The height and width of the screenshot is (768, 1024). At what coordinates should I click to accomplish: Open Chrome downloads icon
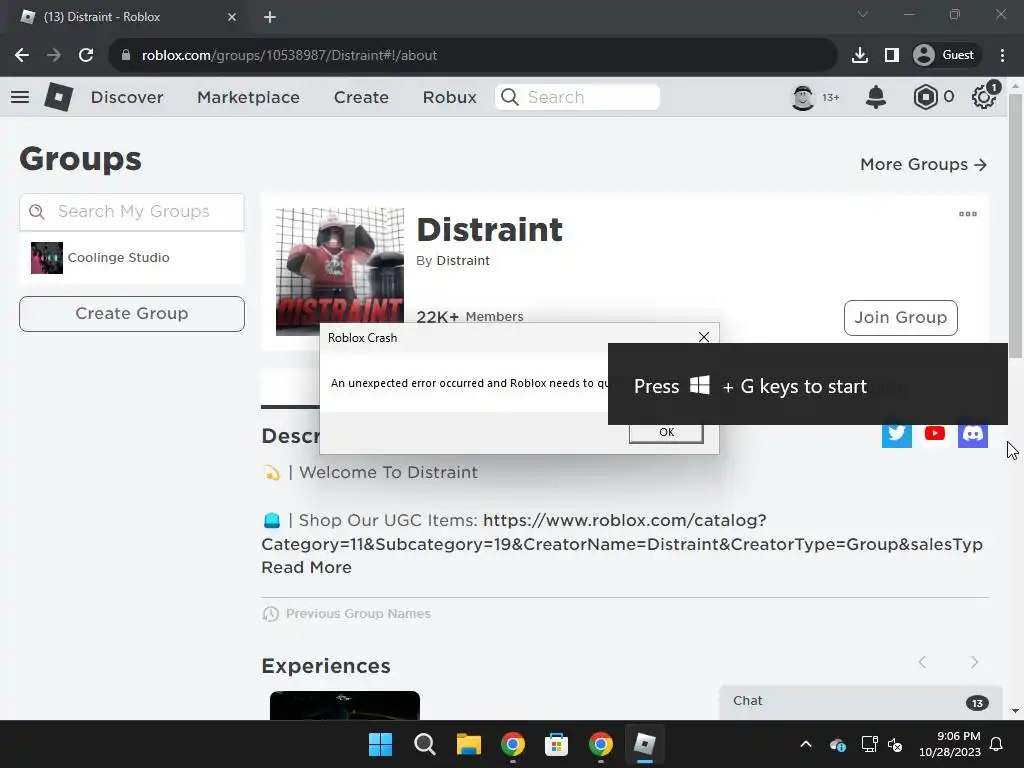pyautogui.click(x=860, y=56)
